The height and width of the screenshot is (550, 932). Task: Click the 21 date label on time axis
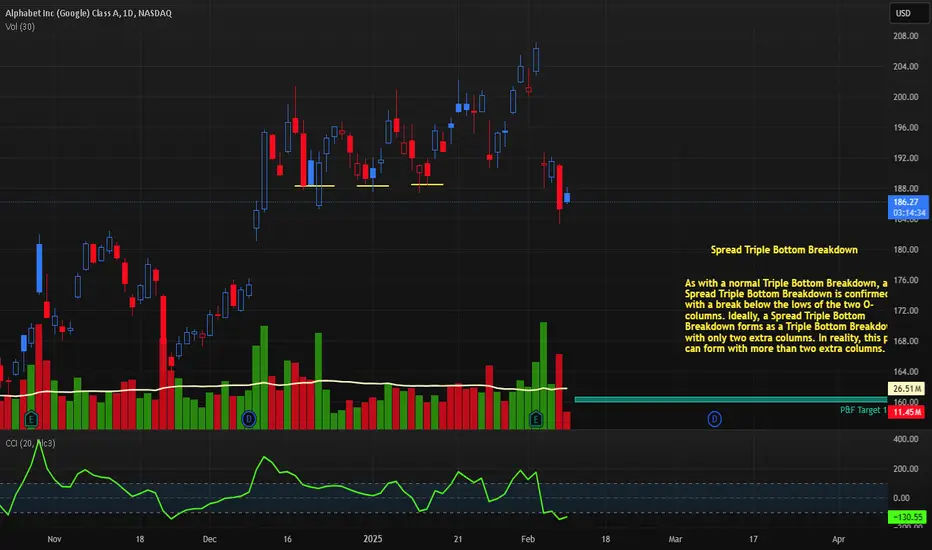pyautogui.click(x=458, y=539)
